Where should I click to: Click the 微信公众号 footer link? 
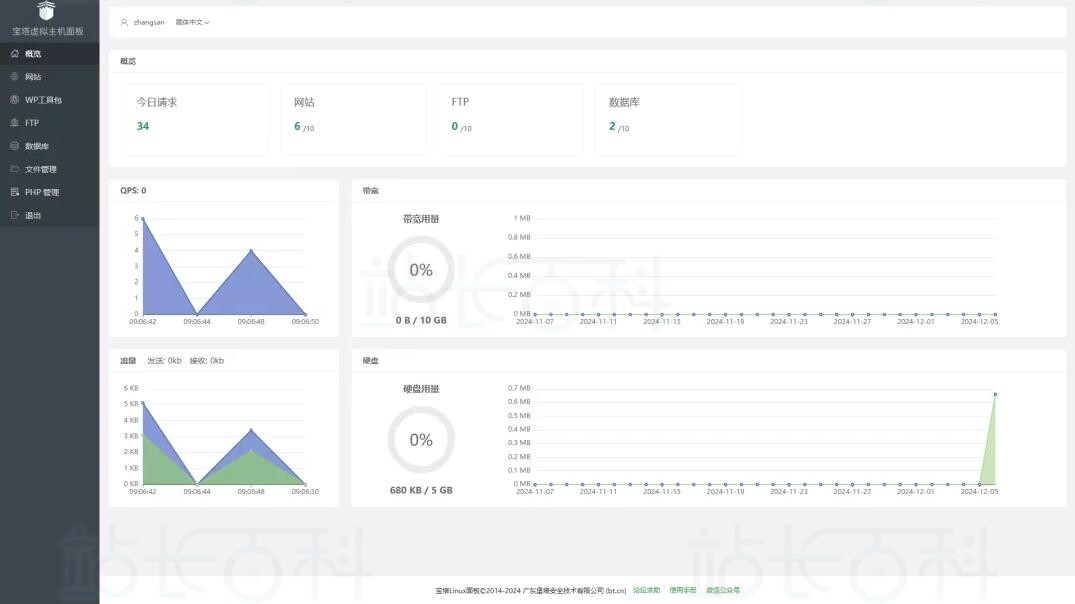723,590
